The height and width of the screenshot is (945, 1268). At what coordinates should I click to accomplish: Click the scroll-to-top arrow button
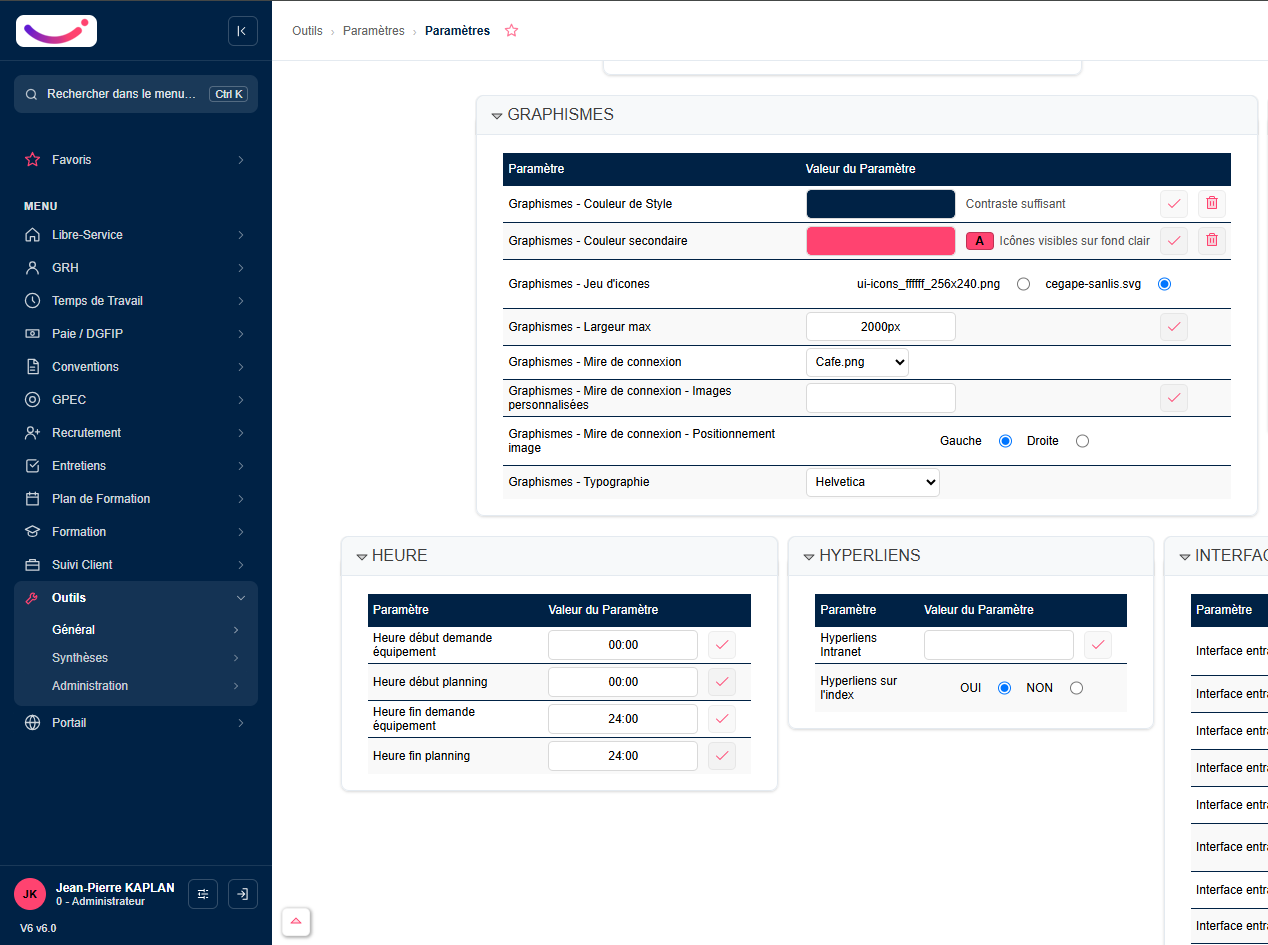[x=296, y=921]
